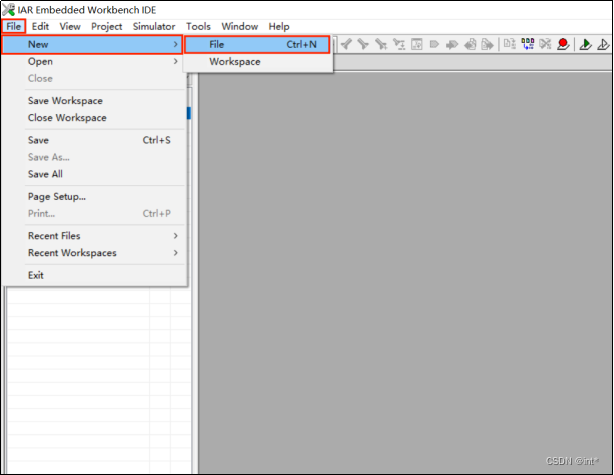
Task: Click the Compile toolbar icon
Action: pyautogui.click(x=509, y=44)
